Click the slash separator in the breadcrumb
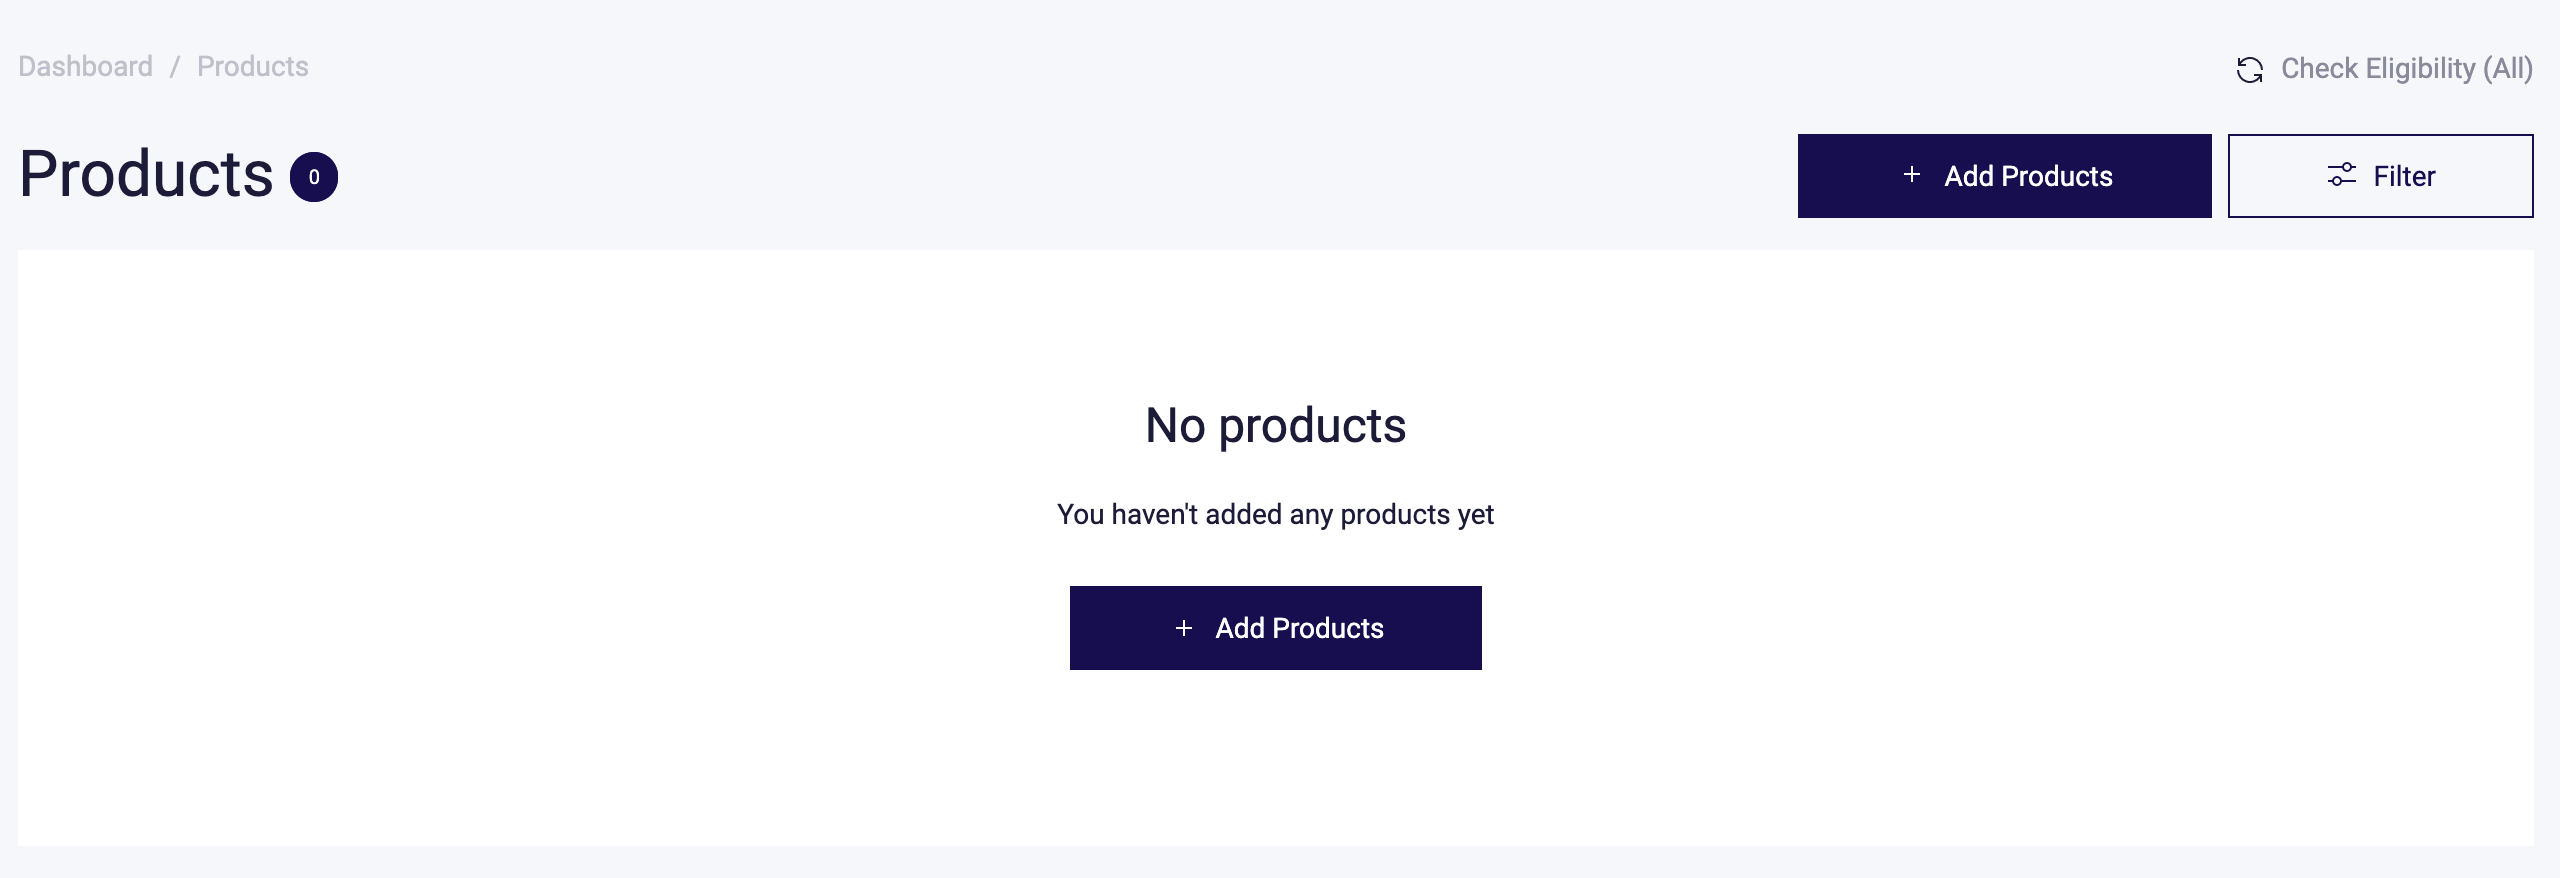 tap(174, 67)
